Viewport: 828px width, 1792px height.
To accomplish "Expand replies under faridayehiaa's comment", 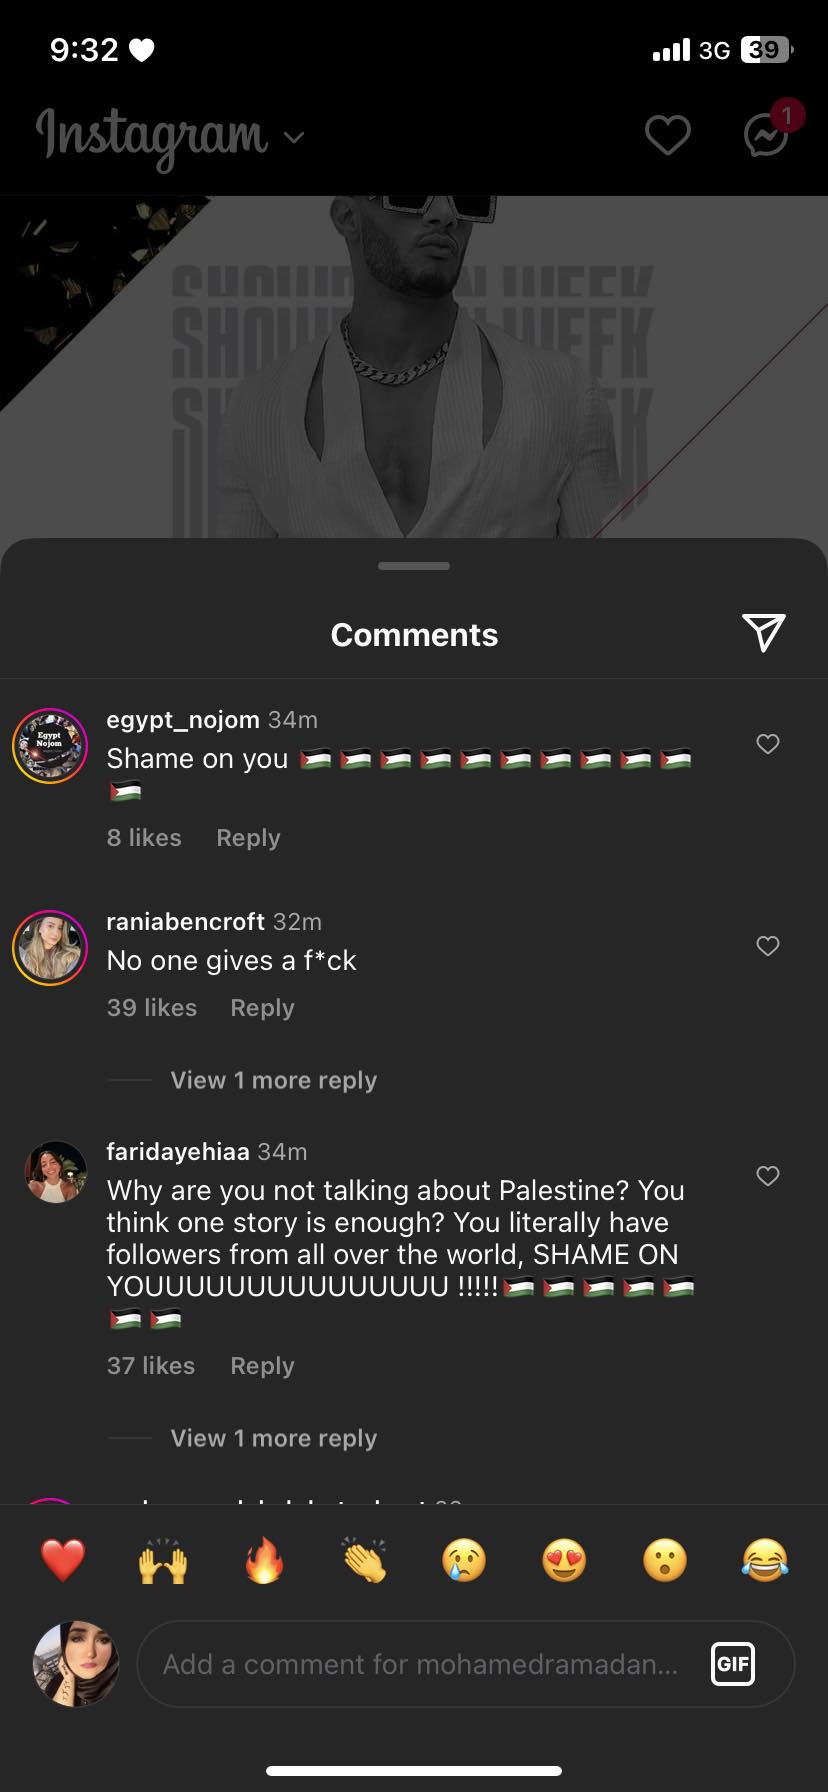I will pyautogui.click(x=273, y=1438).
